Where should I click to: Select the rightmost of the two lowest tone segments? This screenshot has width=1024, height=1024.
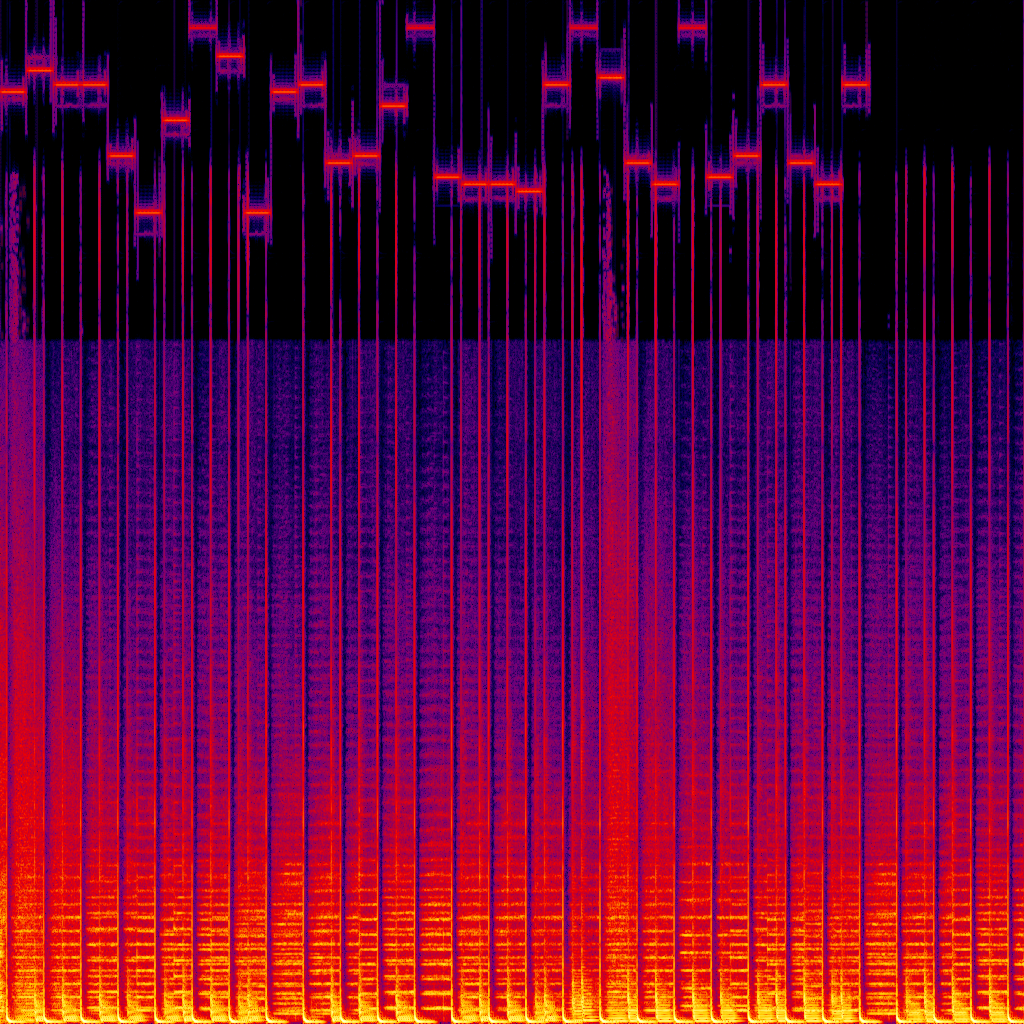(x=257, y=212)
